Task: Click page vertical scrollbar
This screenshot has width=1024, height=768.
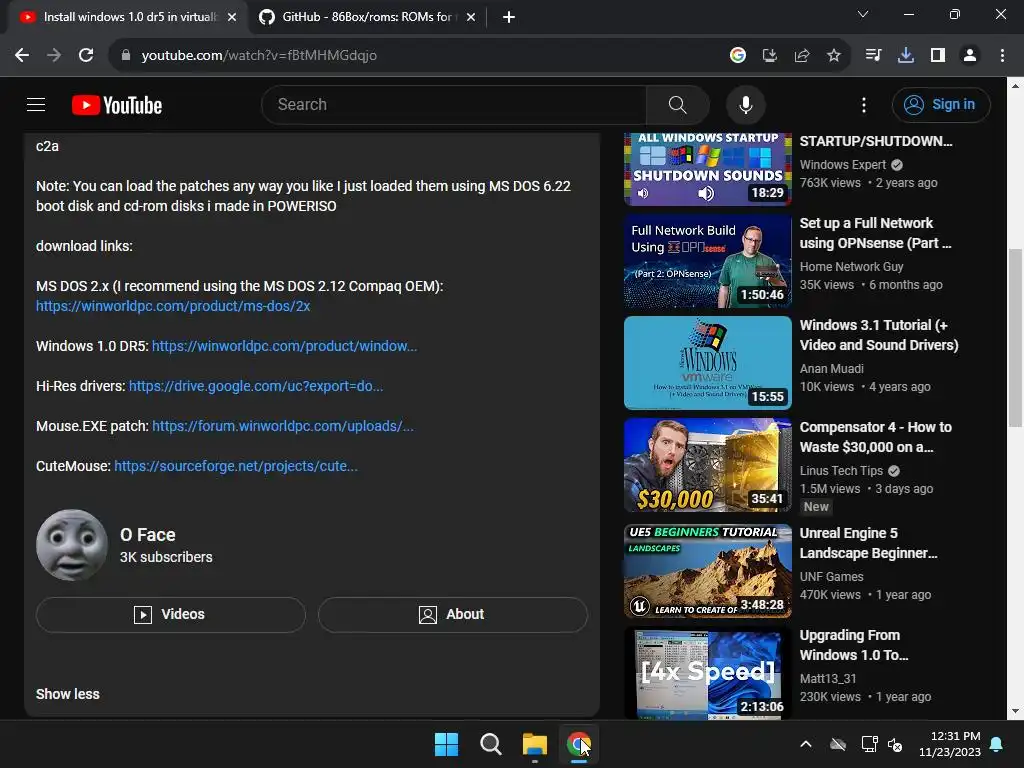Action: [x=1015, y=337]
